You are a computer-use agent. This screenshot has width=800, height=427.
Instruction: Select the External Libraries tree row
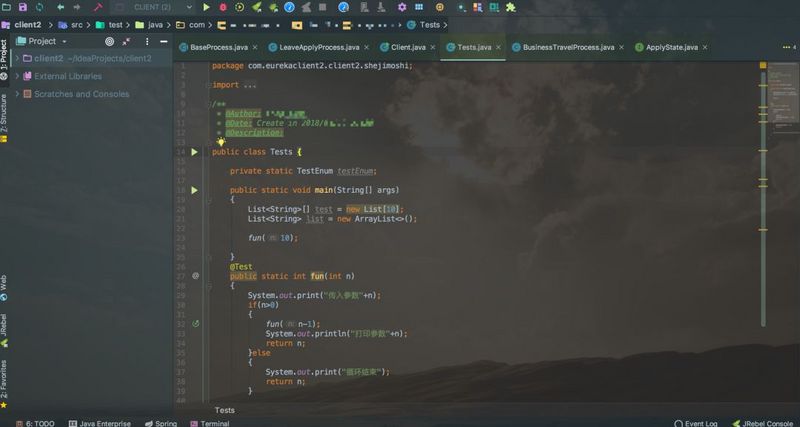[92, 76]
